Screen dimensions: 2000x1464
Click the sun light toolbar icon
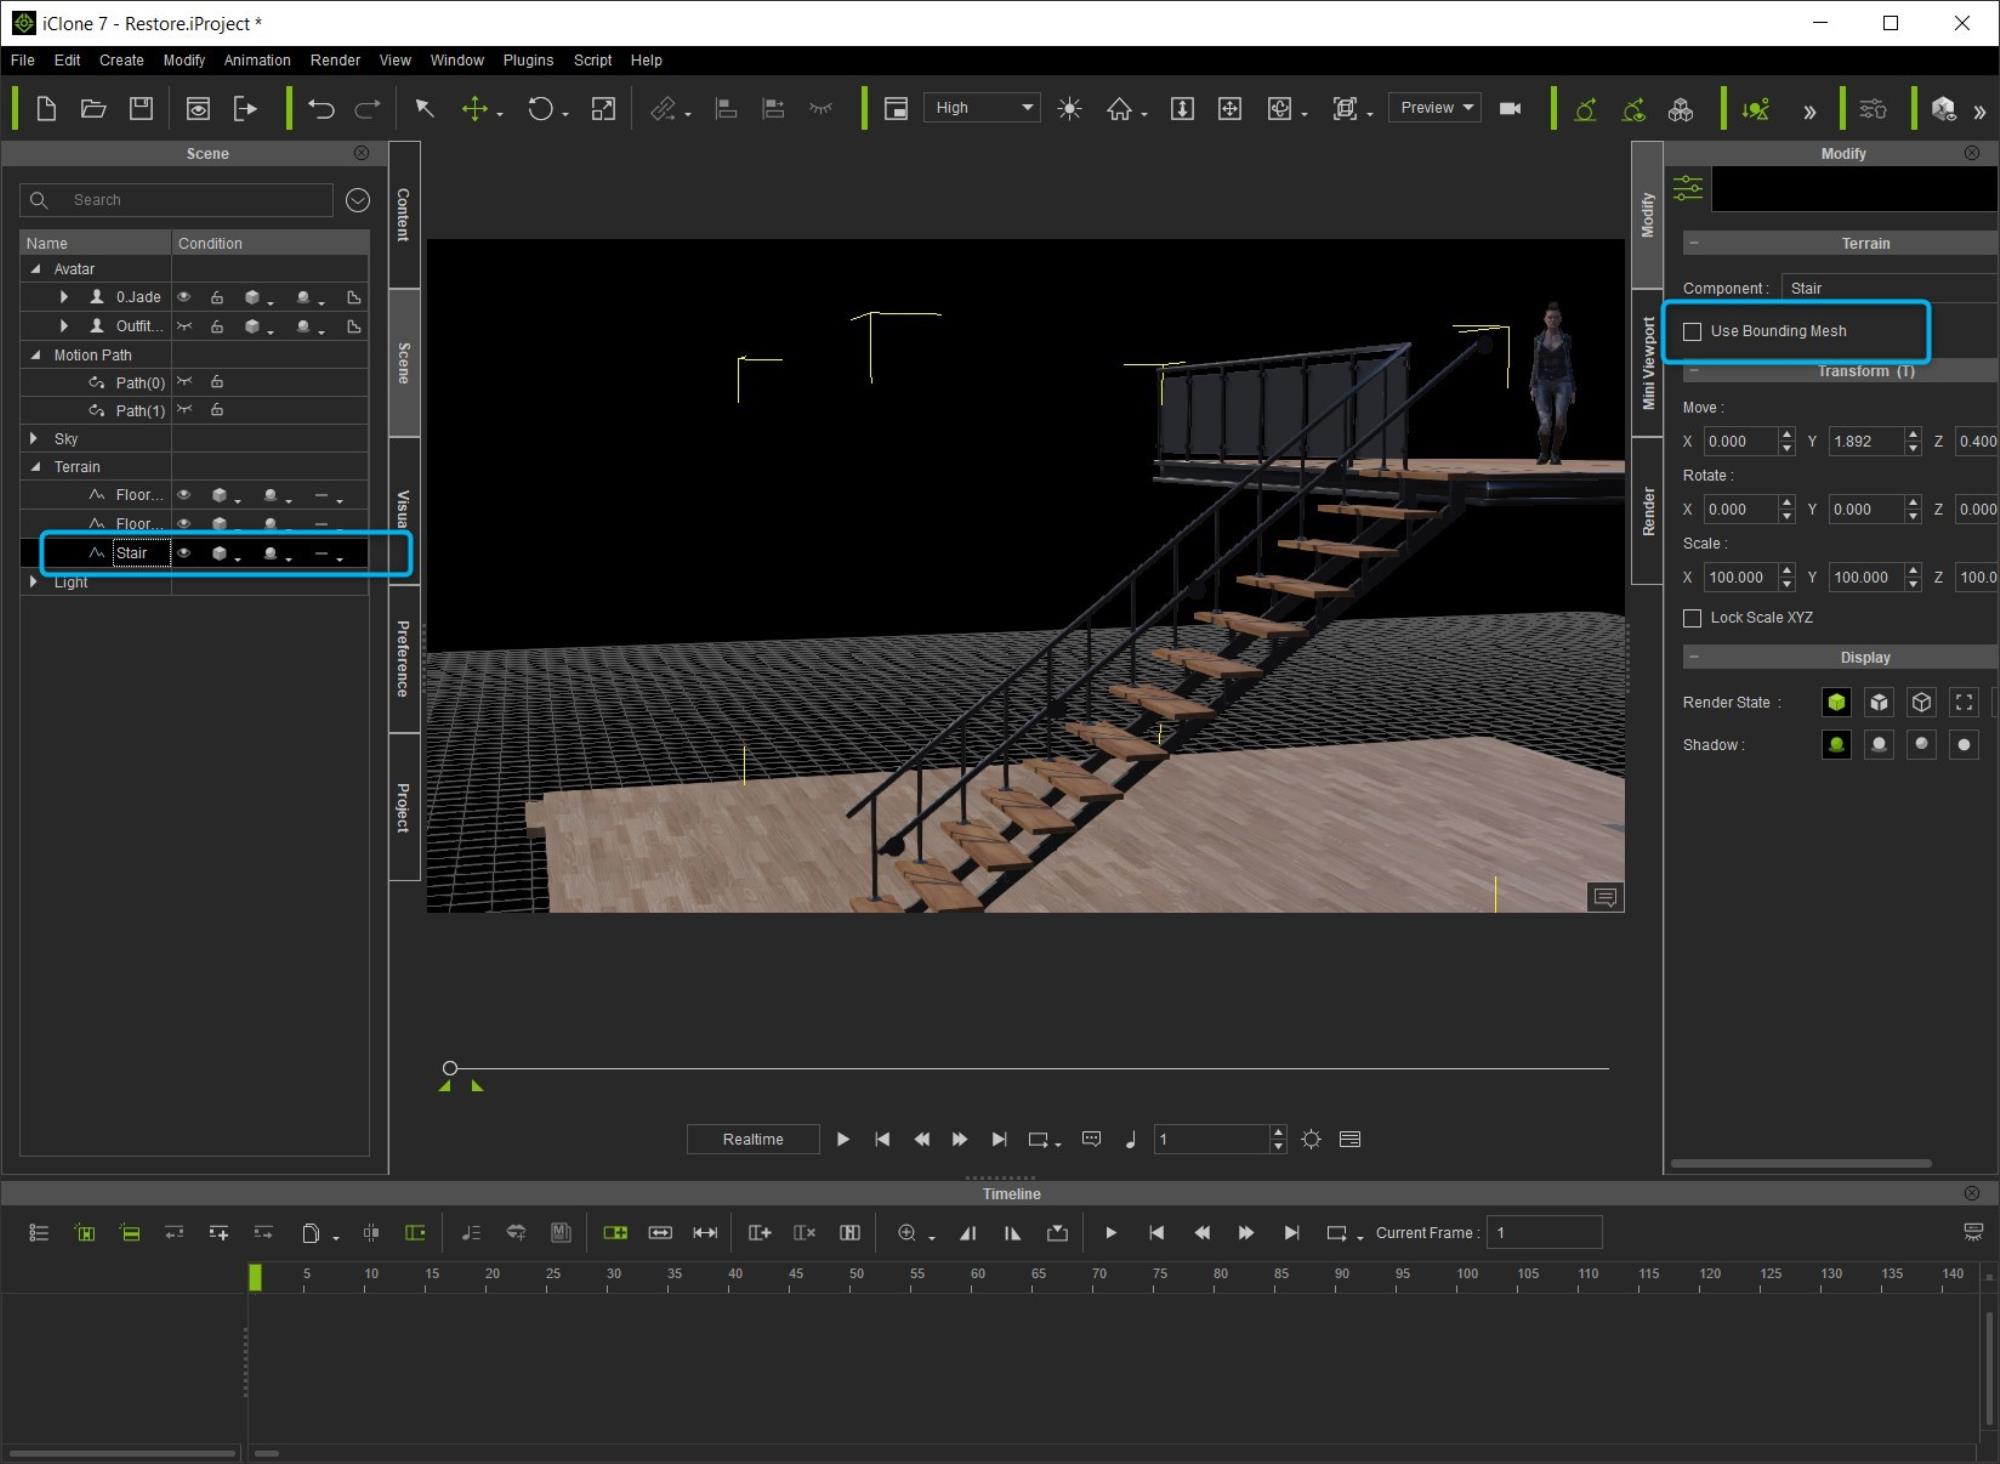coord(1070,108)
